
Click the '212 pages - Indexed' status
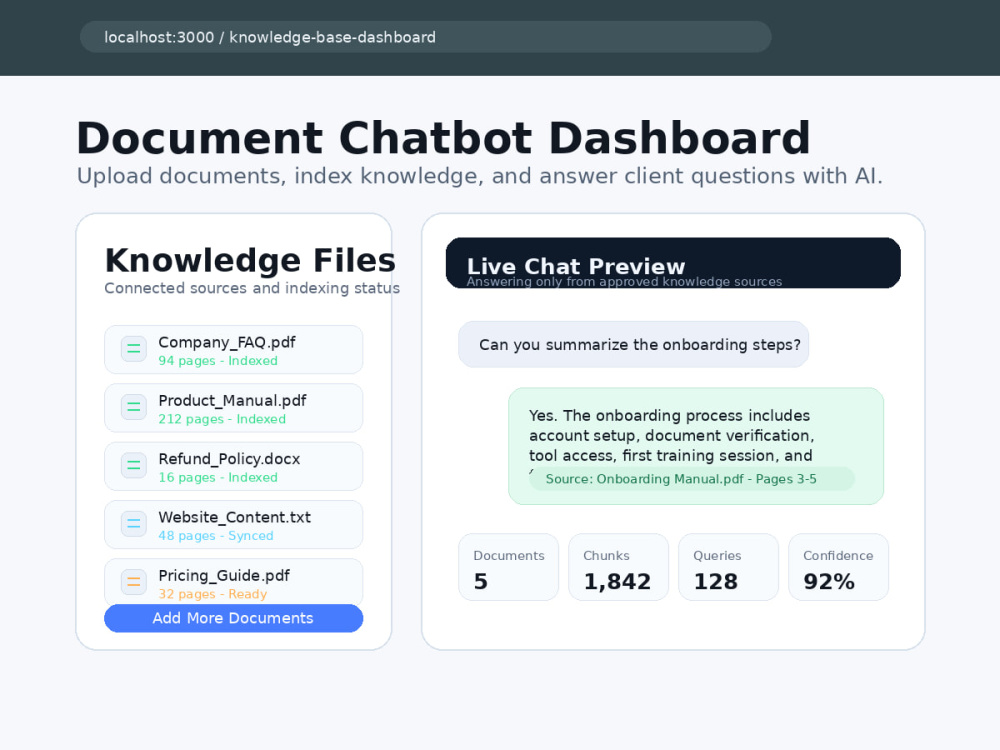click(222, 419)
